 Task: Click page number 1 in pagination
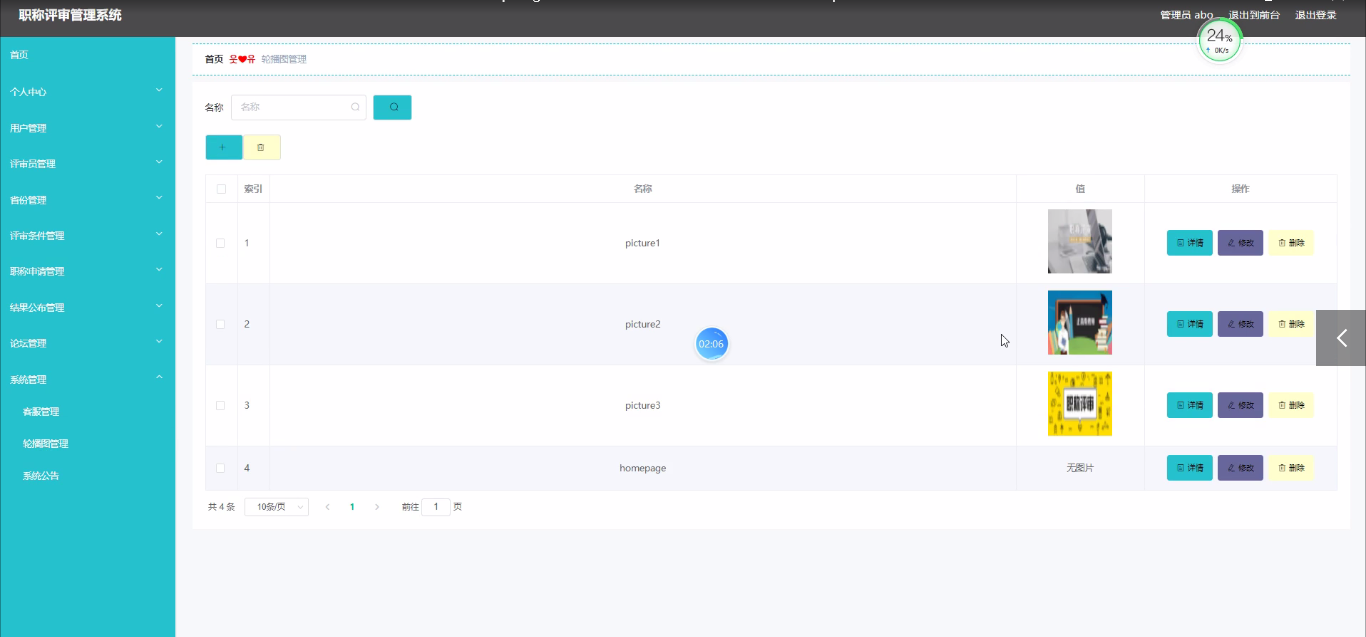[x=352, y=507]
